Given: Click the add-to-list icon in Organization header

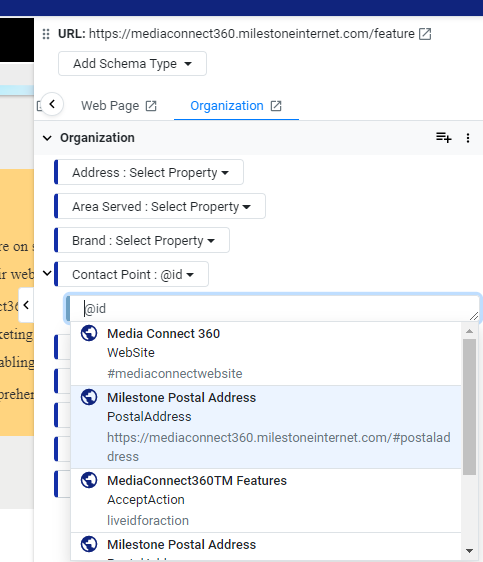Looking at the screenshot, I should [444, 138].
